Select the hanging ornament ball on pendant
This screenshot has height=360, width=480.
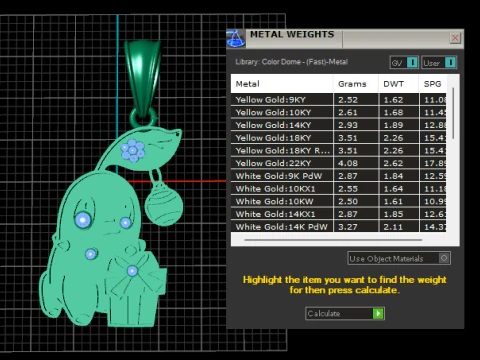pos(164,204)
